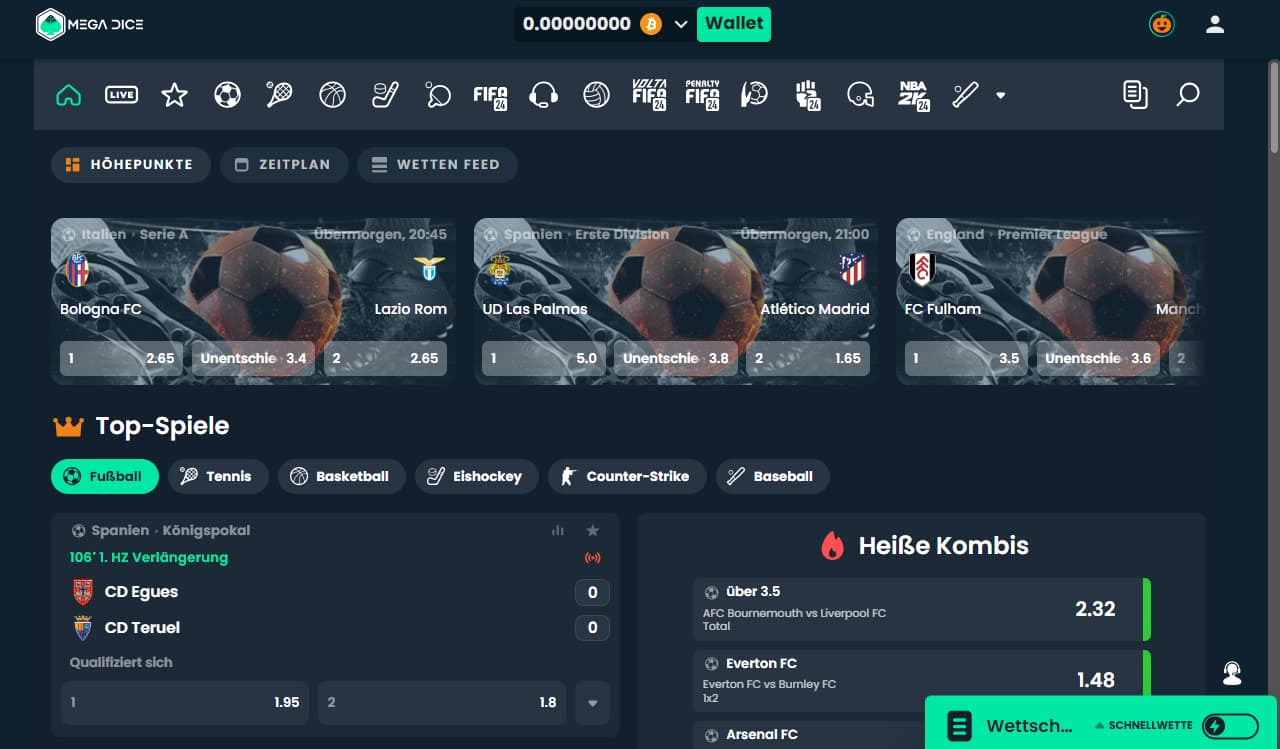Viewport: 1280px width, 749px height.
Task: Select the ice hockey sport icon
Action: (x=385, y=95)
